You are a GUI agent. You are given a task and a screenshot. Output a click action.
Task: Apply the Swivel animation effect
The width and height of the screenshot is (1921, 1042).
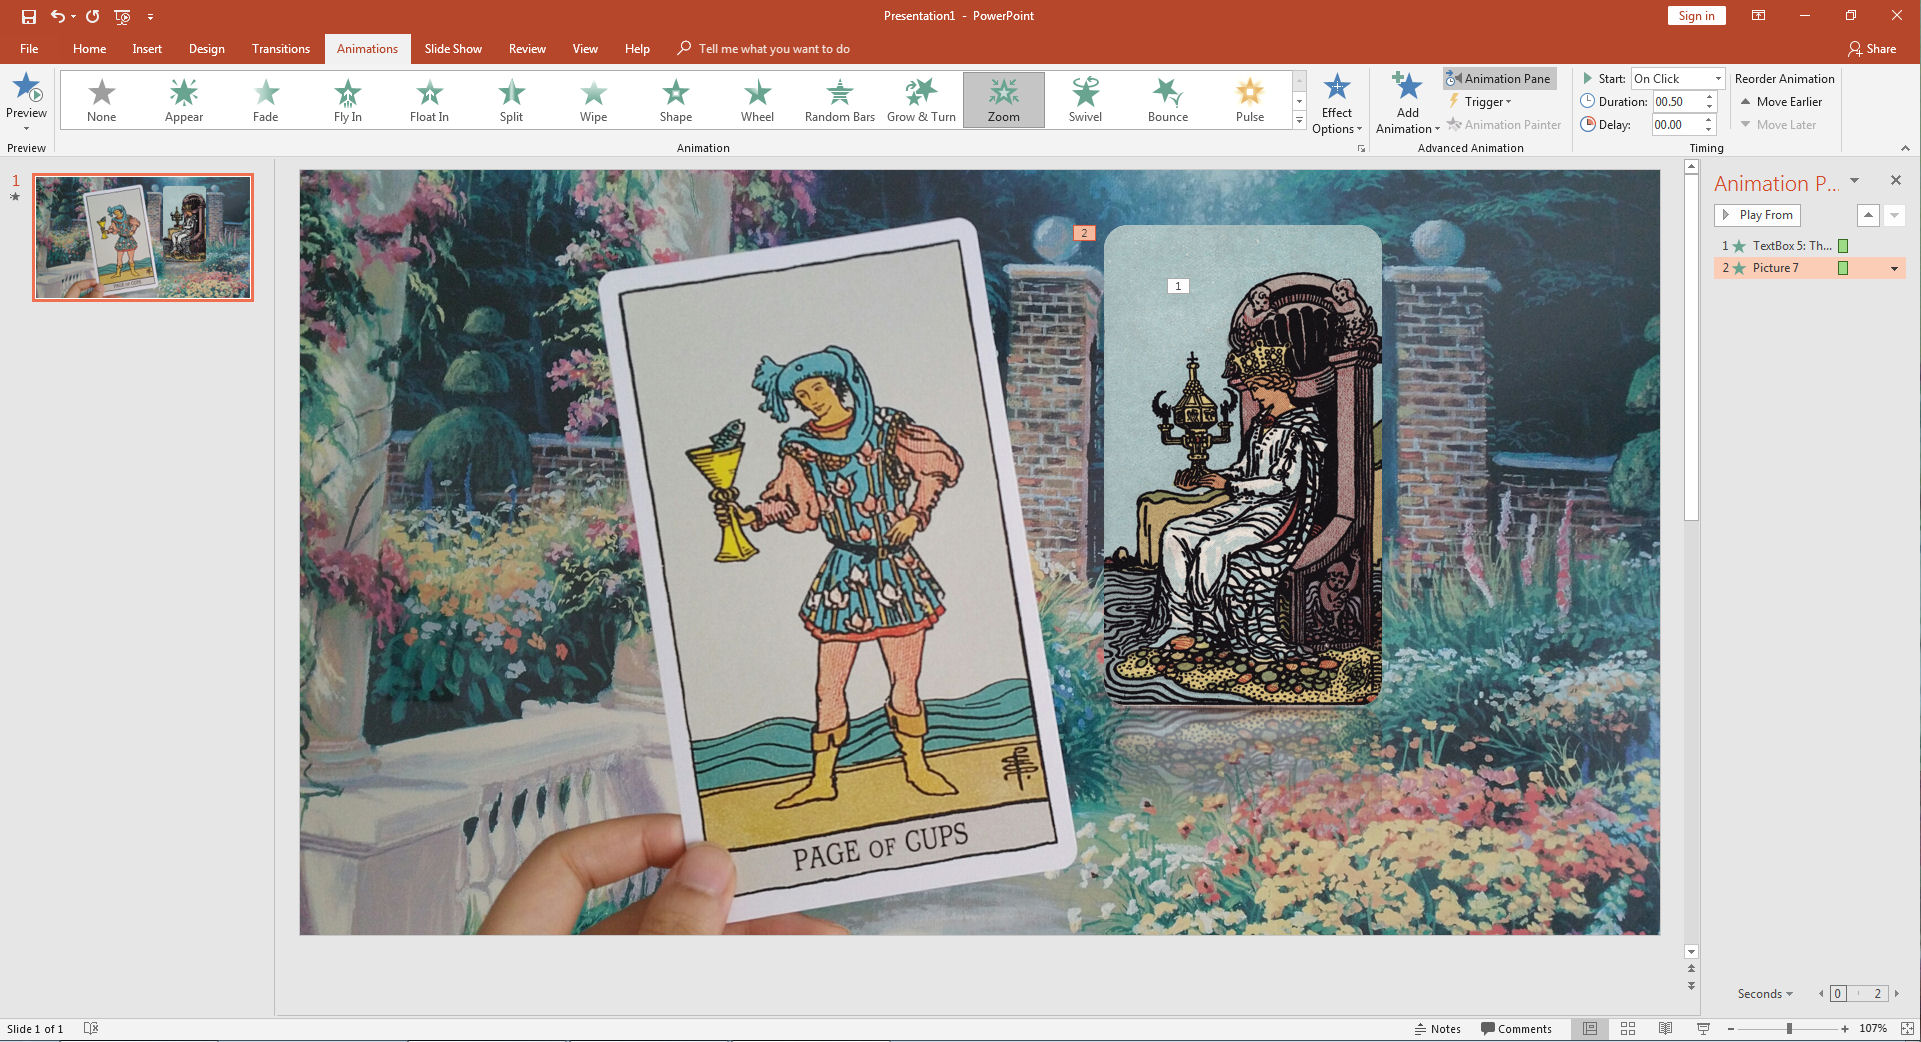(x=1085, y=100)
